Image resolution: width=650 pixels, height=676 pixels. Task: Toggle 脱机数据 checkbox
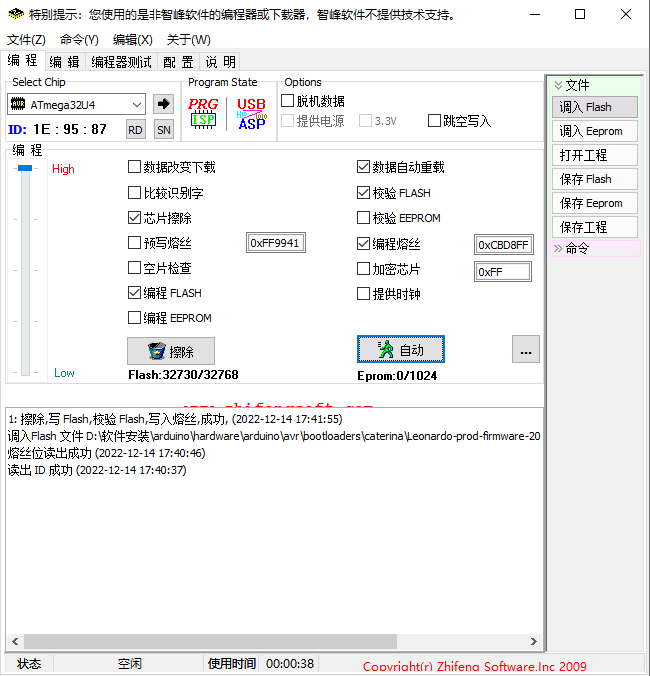(x=288, y=101)
